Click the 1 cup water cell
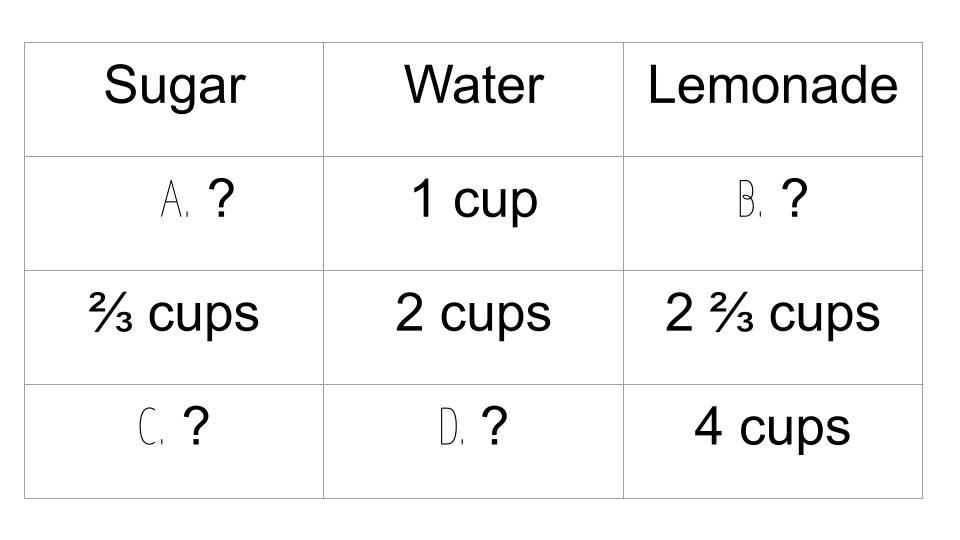 [473, 213]
